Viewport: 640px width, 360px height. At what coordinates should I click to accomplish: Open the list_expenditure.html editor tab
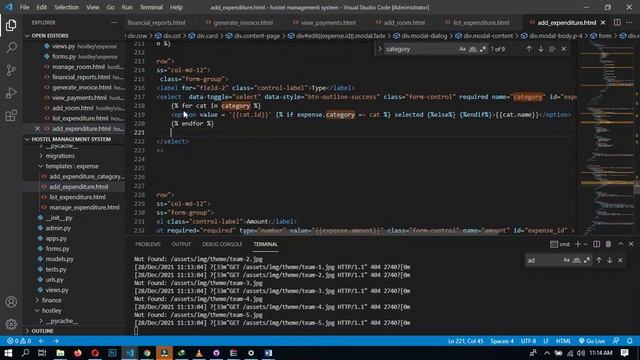coord(481,22)
